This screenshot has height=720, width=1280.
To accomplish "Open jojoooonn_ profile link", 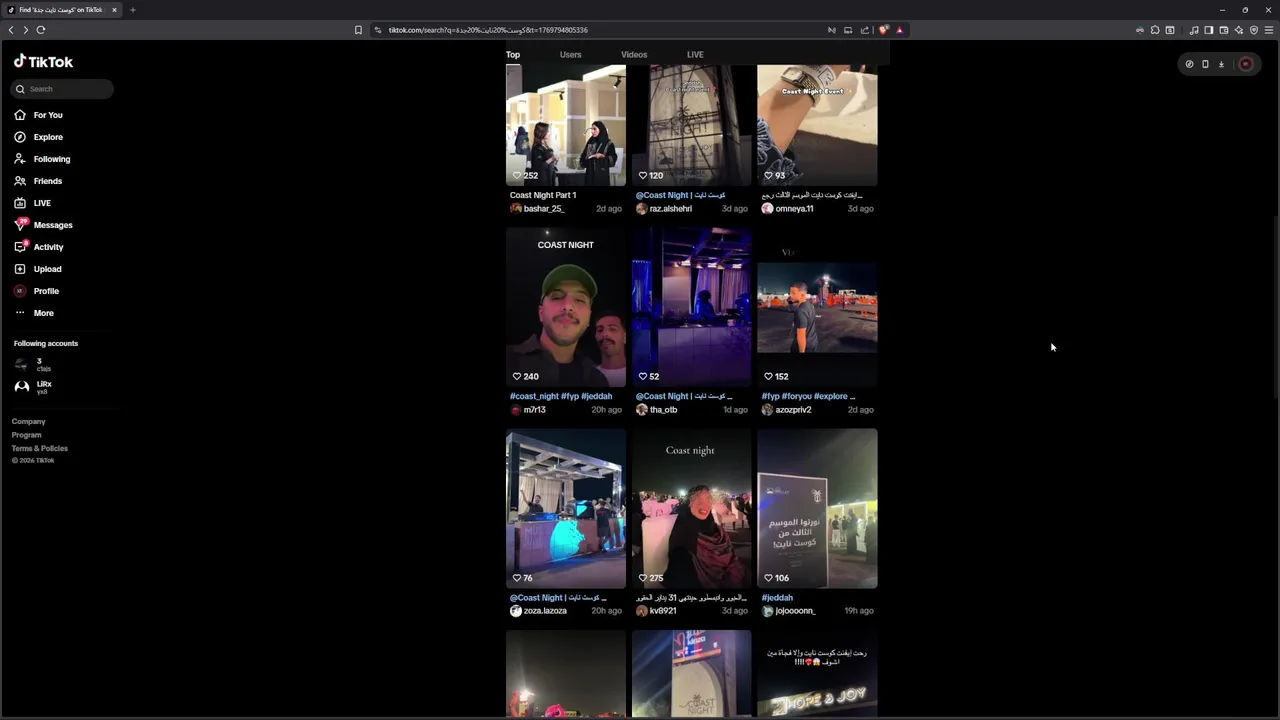I will pos(796,611).
